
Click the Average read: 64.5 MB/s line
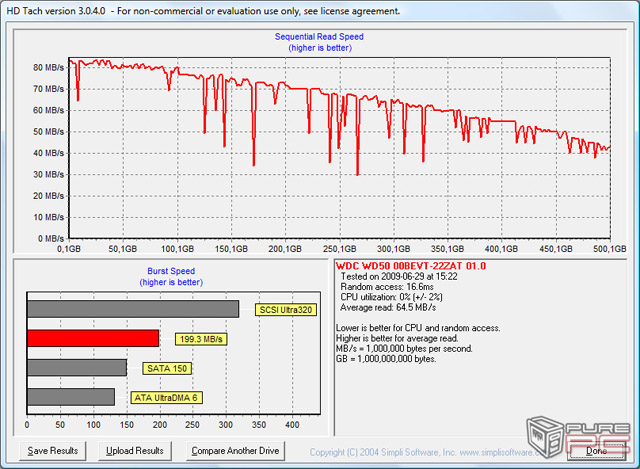388,307
